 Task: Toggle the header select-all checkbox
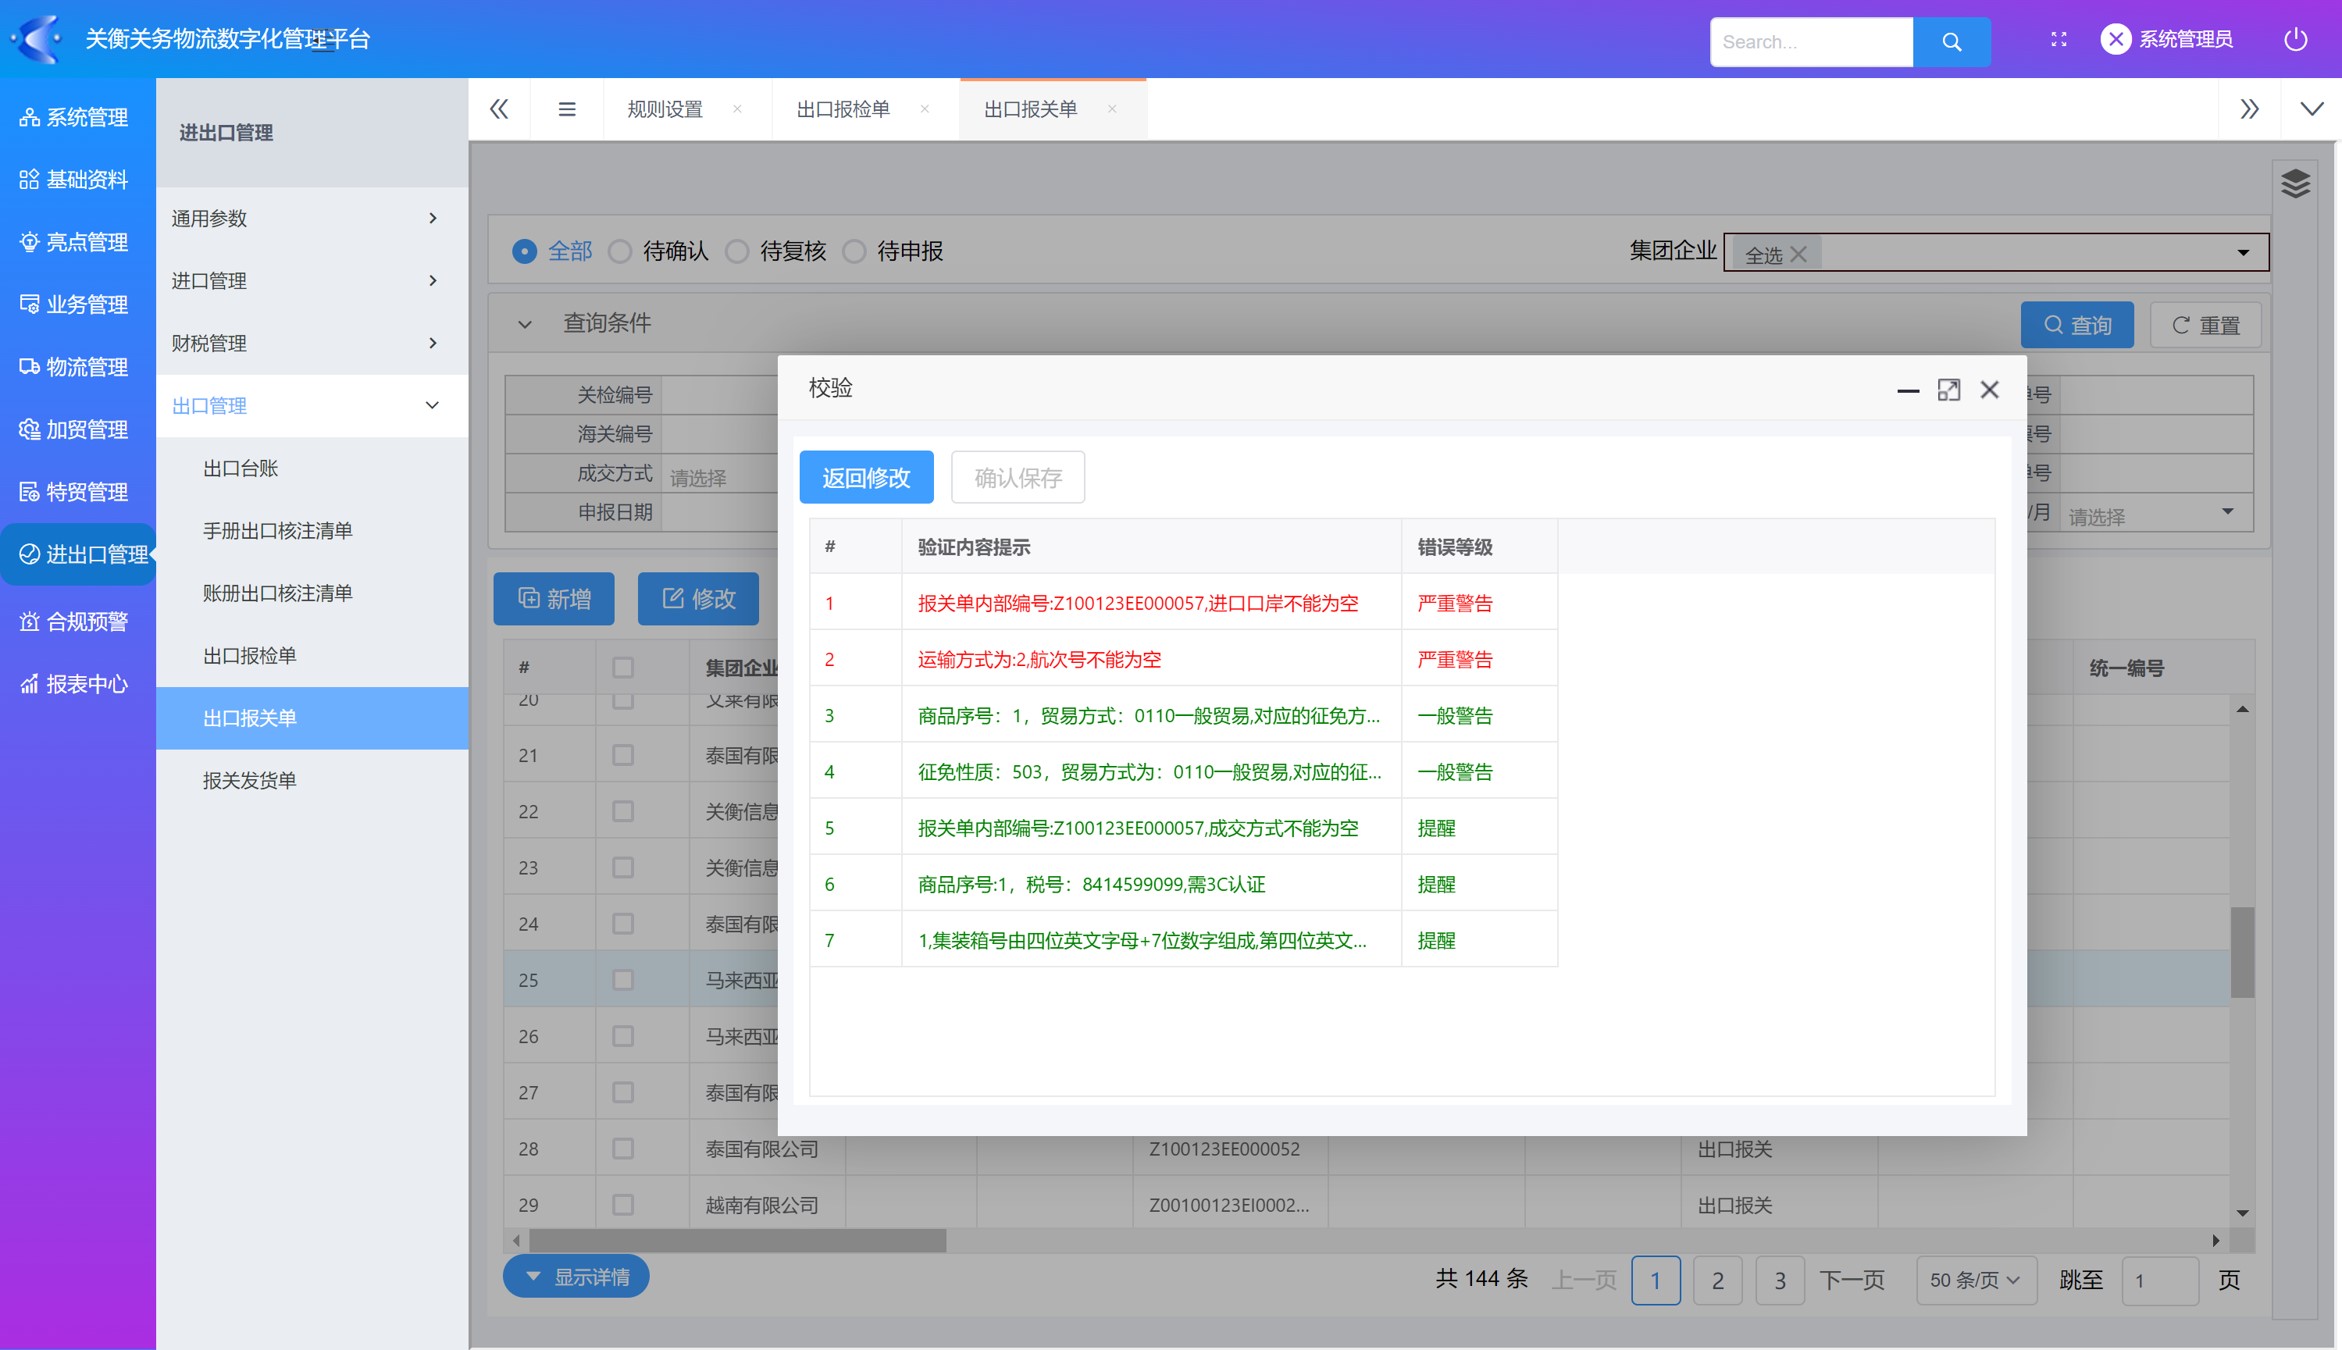pos(623,668)
